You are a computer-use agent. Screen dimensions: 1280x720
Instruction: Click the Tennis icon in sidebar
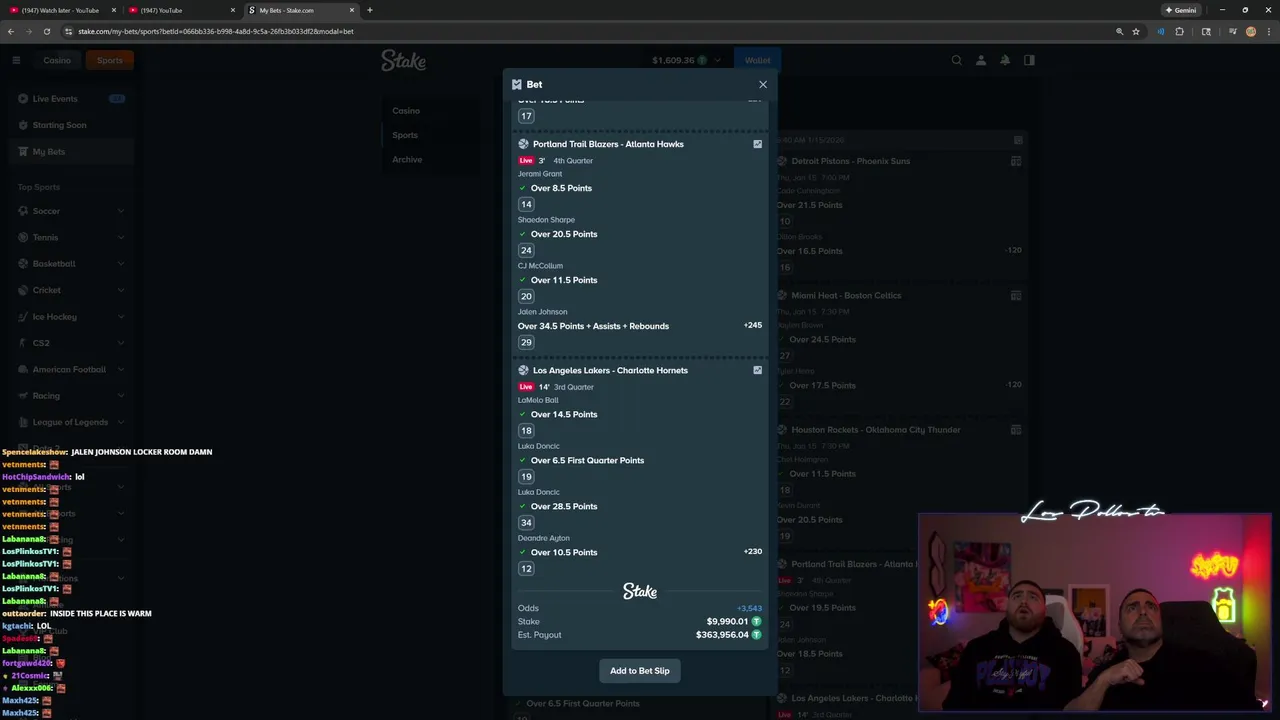point(23,237)
